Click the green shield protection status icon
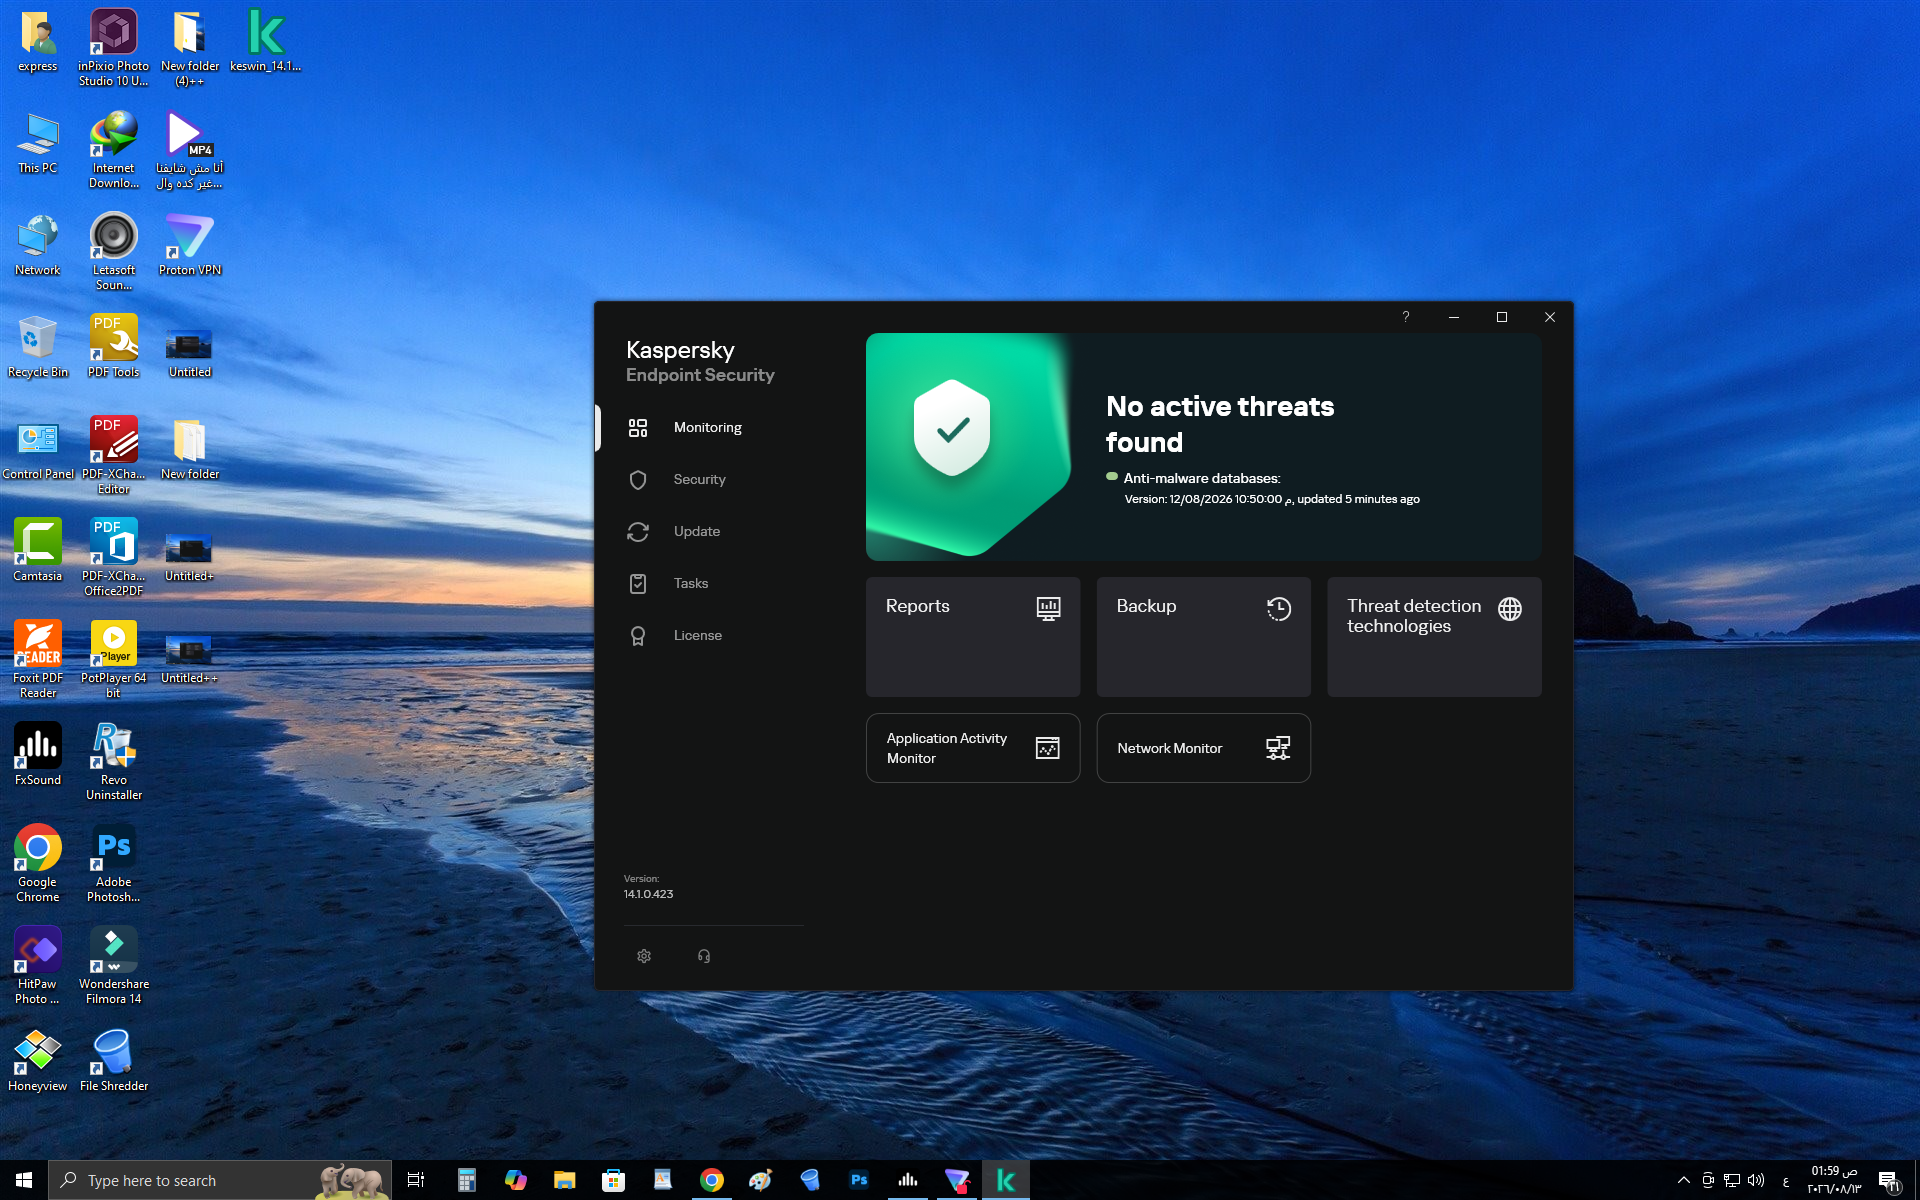The height and width of the screenshot is (1200, 1920). [952, 428]
